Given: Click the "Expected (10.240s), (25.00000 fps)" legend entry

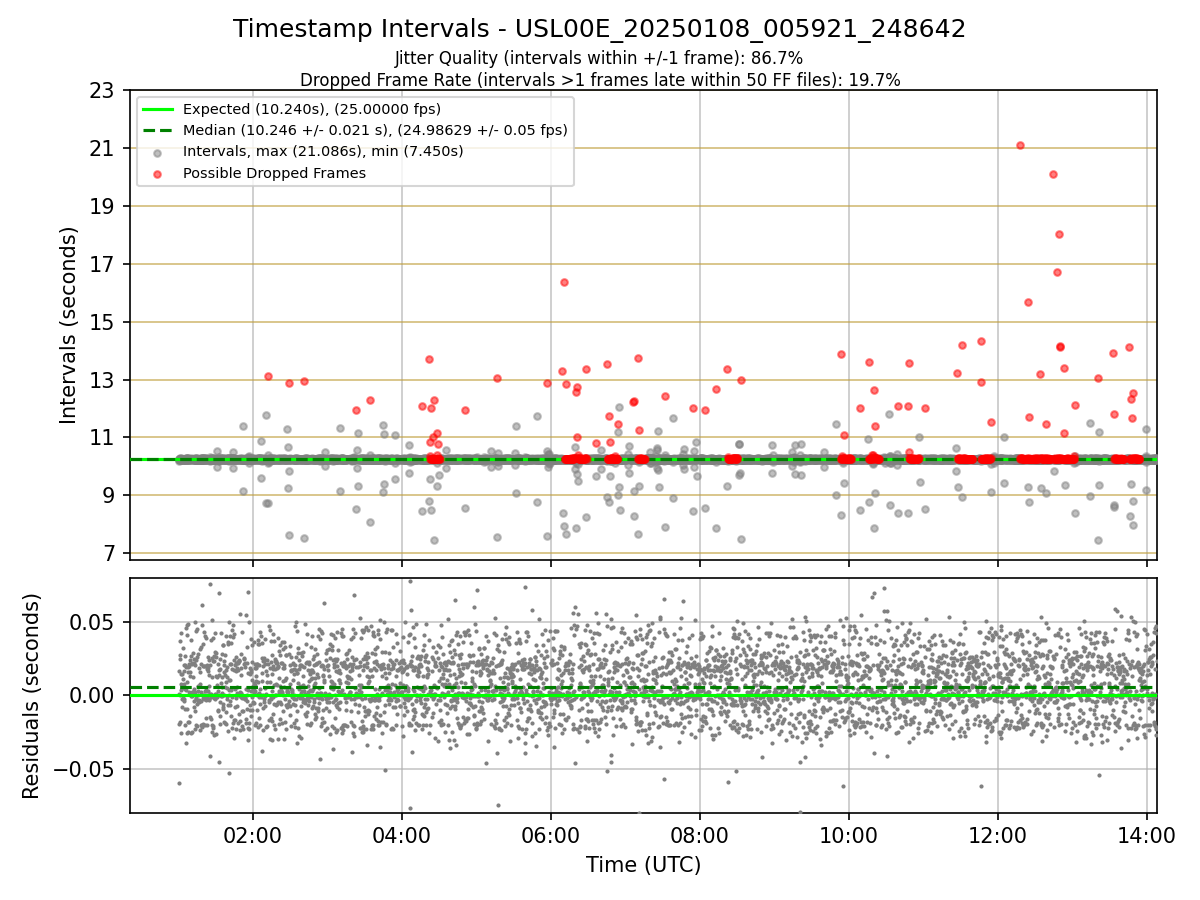Looking at the screenshot, I should tap(312, 109).
